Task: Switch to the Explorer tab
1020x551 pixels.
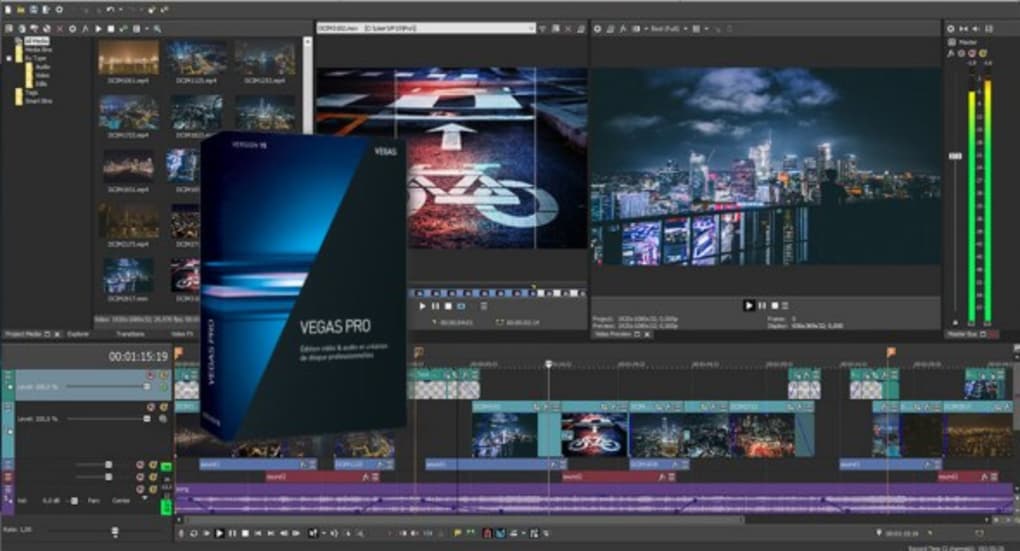Action: pyautogui.click(x=78, y=334)
